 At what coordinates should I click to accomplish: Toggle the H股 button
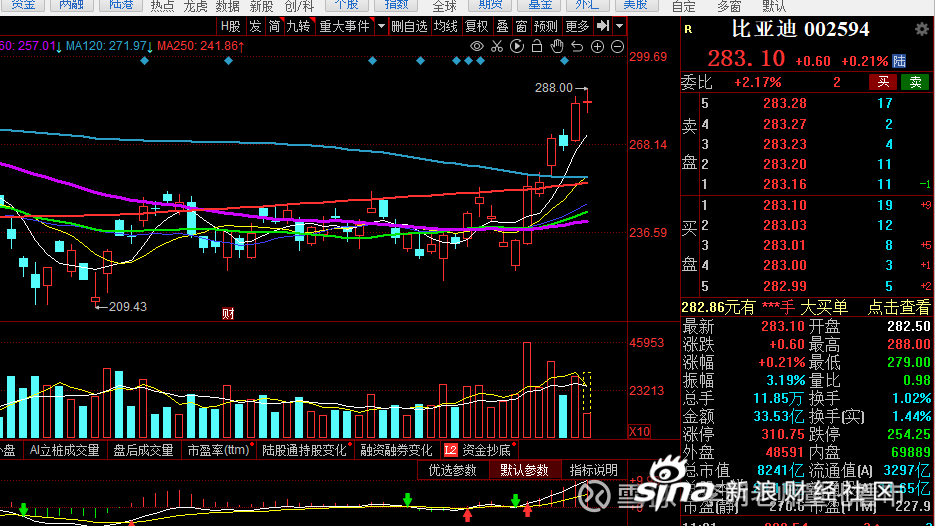(230, 26)
